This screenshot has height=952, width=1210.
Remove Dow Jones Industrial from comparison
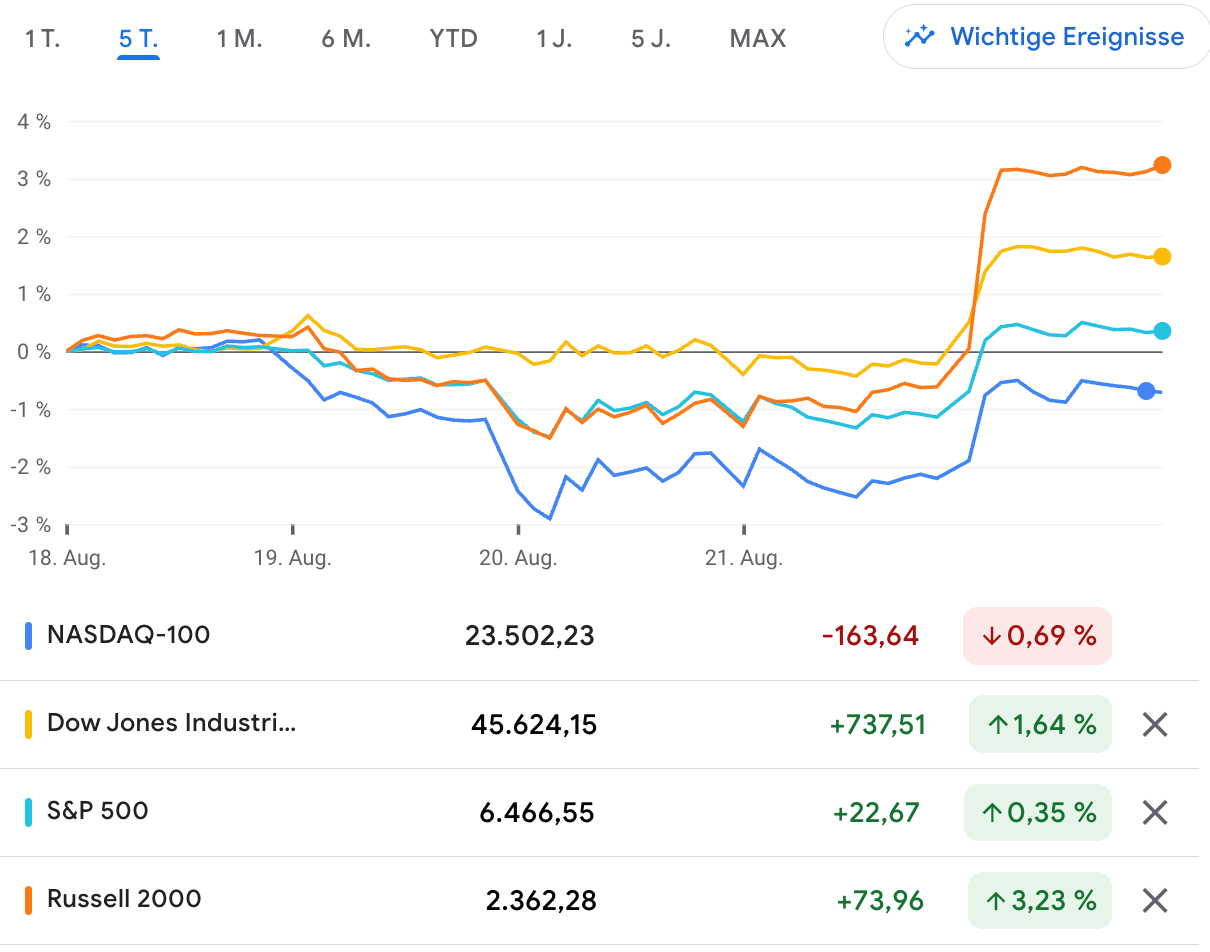[x=1155, y=724]
